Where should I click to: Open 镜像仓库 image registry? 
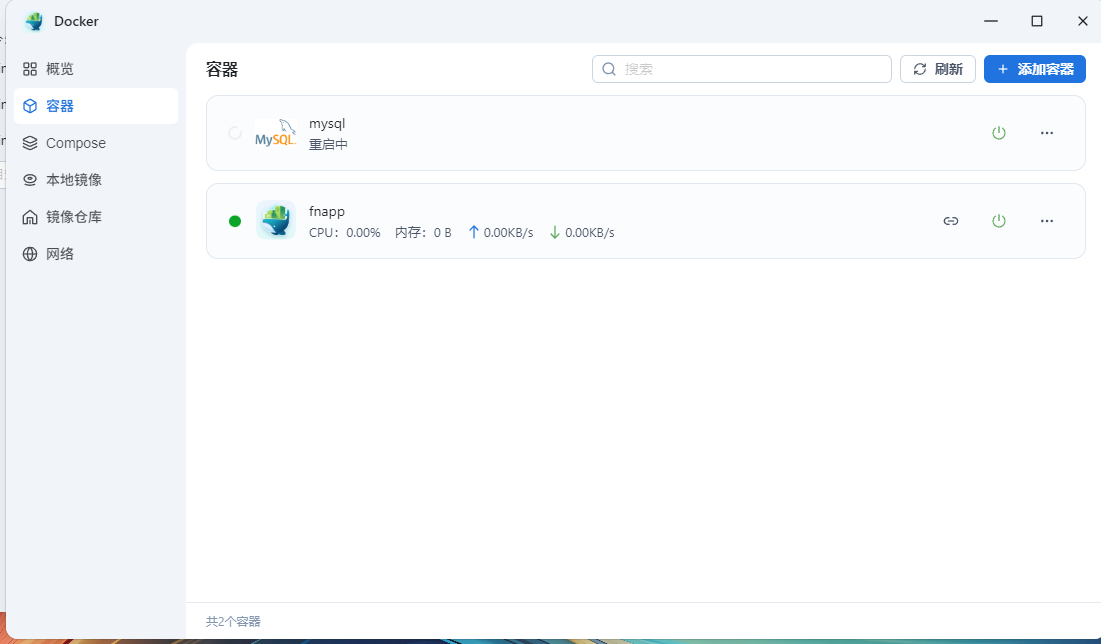95,217
